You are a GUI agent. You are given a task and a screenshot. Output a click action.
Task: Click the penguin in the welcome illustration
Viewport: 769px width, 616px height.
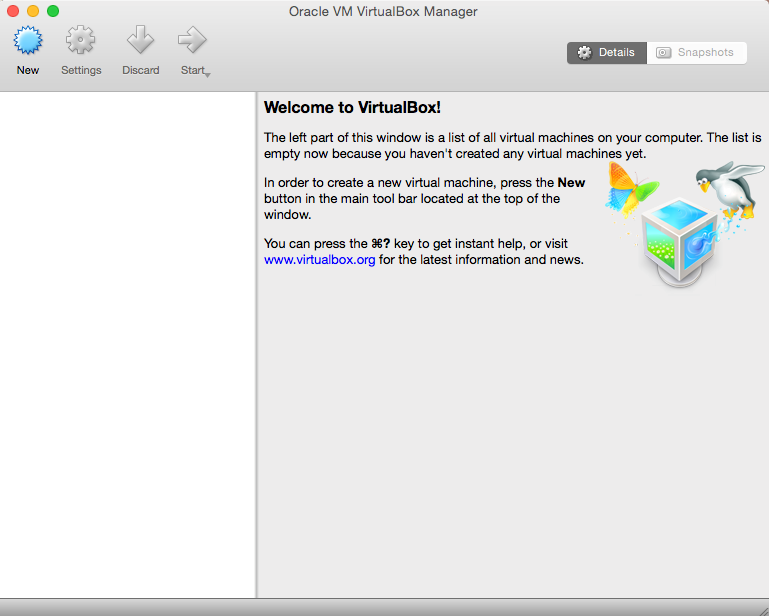(x=728, y=188)
